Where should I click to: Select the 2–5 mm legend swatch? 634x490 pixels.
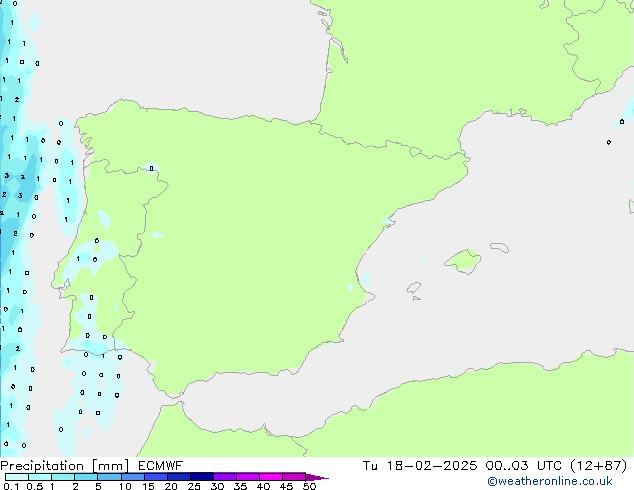click(x=86, y=477)
